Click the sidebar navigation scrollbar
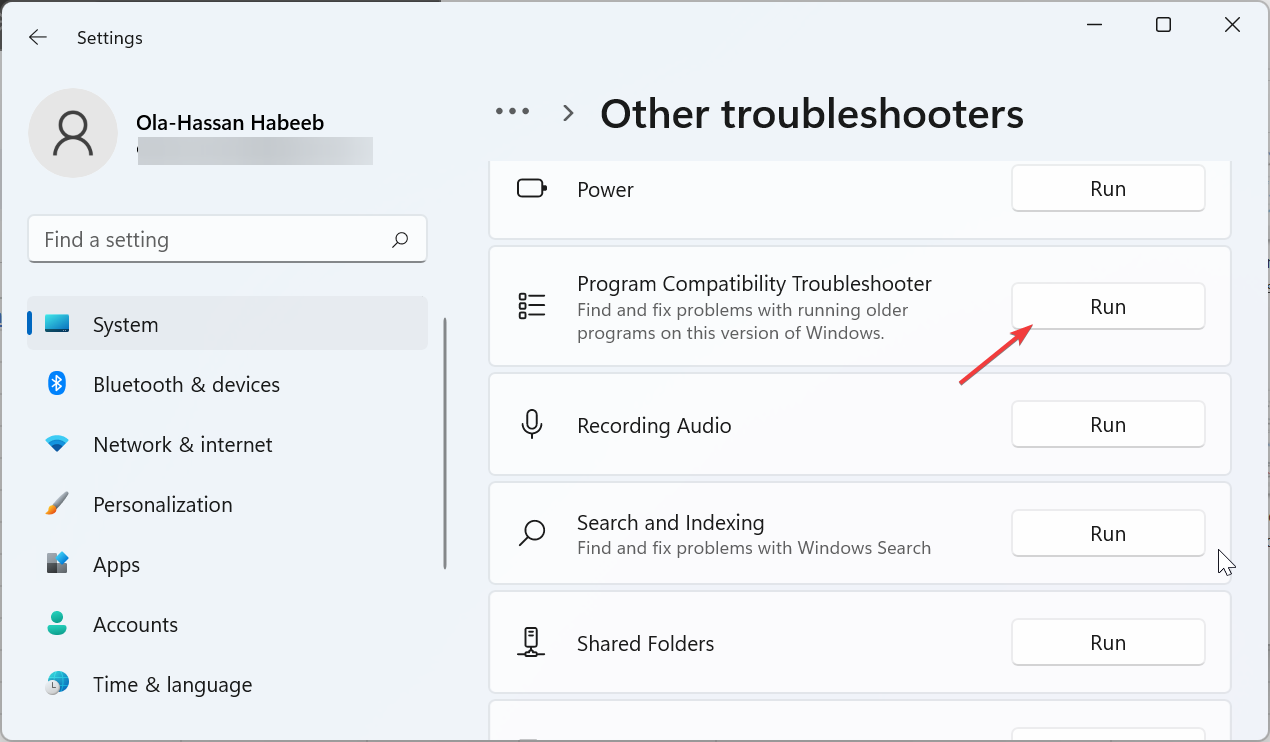Viewport: 1270px width, 742px height. click(x=445, y=444)
